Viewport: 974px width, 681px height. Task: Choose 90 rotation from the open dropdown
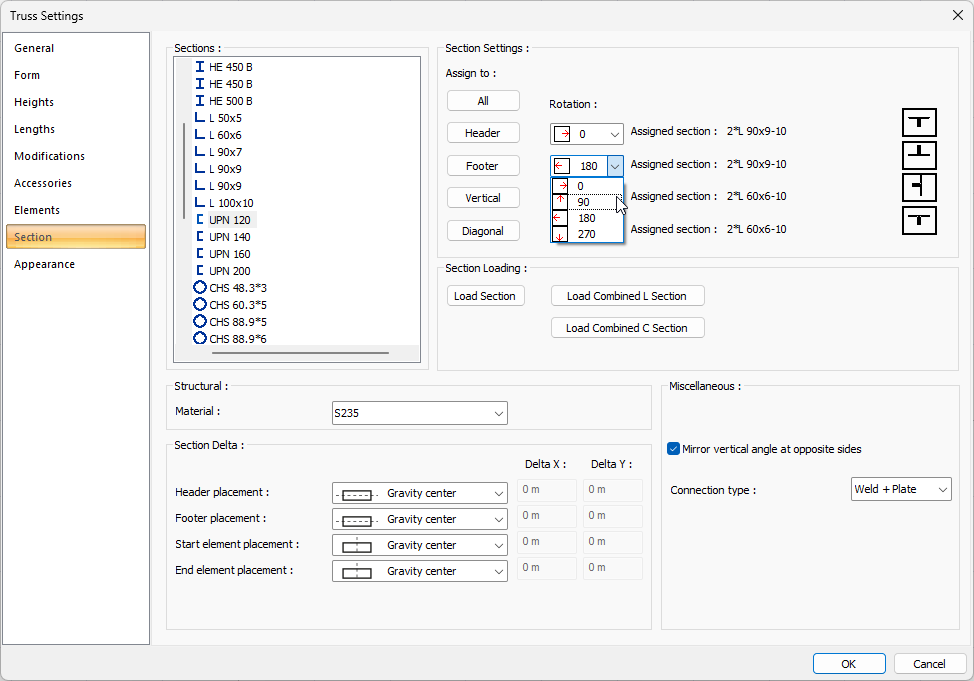(584, 202)
